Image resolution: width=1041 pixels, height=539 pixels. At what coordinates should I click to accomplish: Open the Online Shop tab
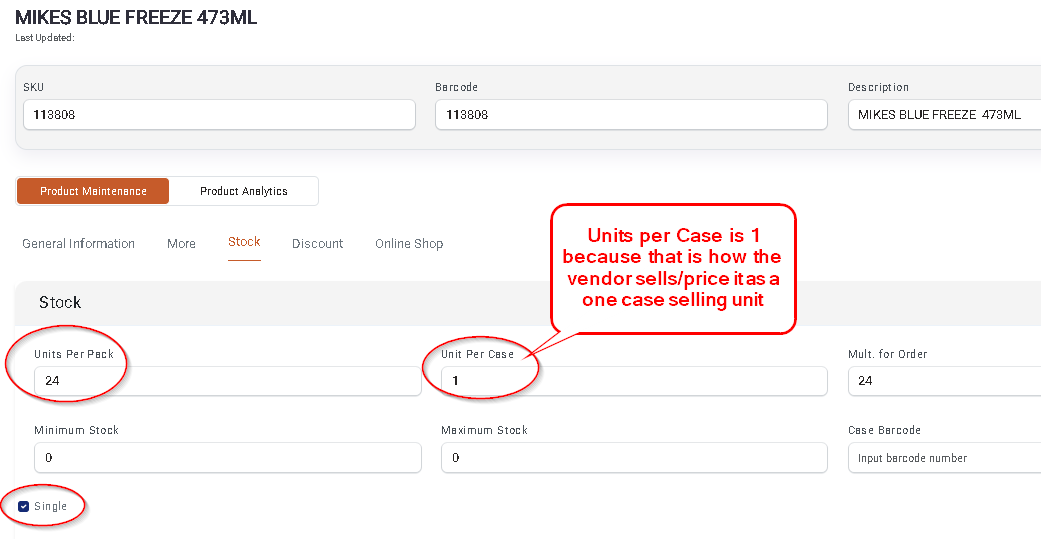click(x=409, y=244)
